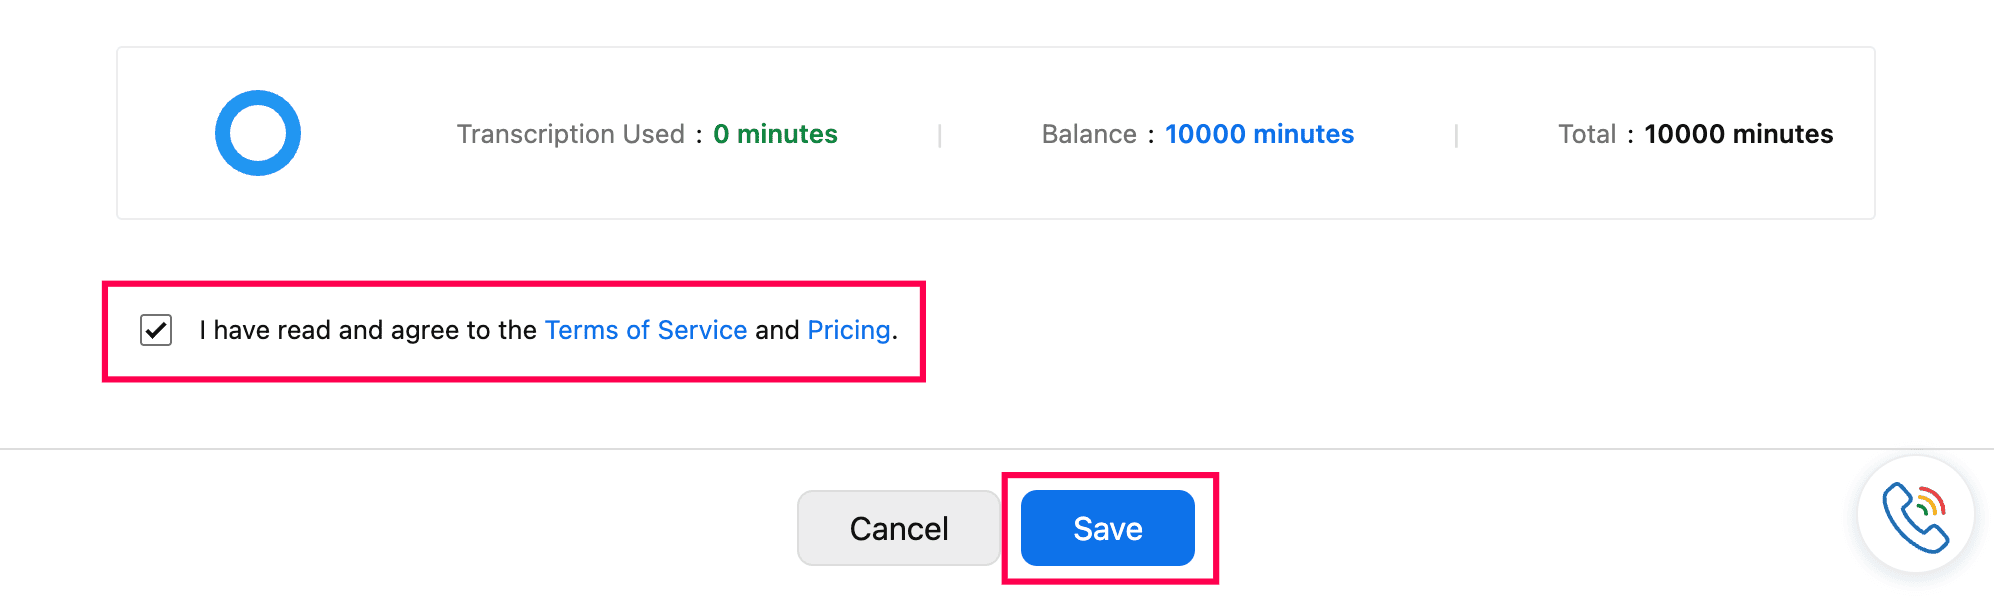1994x606 pixels.
Task: Click the bold total "10000 minutes" value
Action: [x=1738, y=134]
